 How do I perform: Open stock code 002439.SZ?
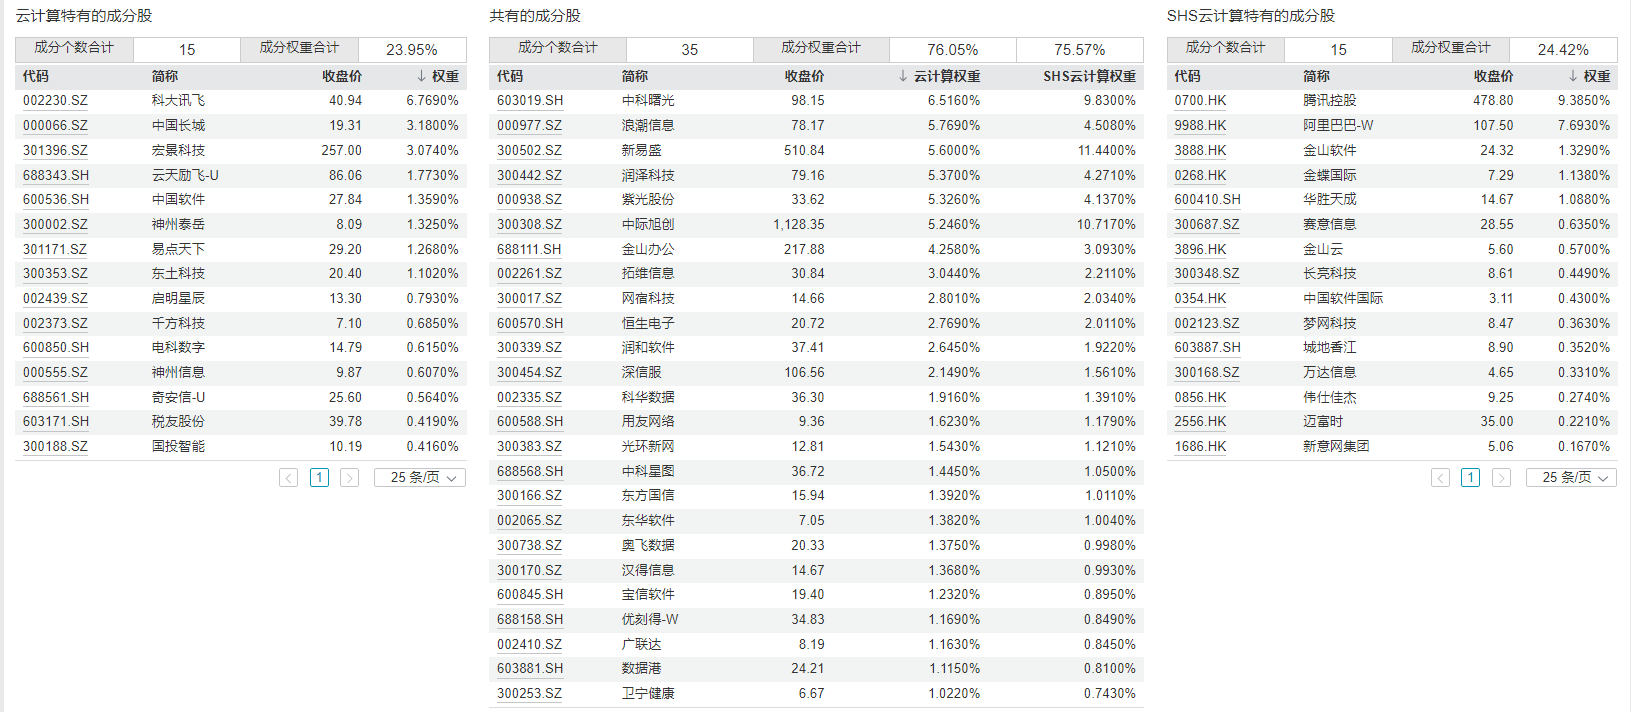(x=55, y=298)
